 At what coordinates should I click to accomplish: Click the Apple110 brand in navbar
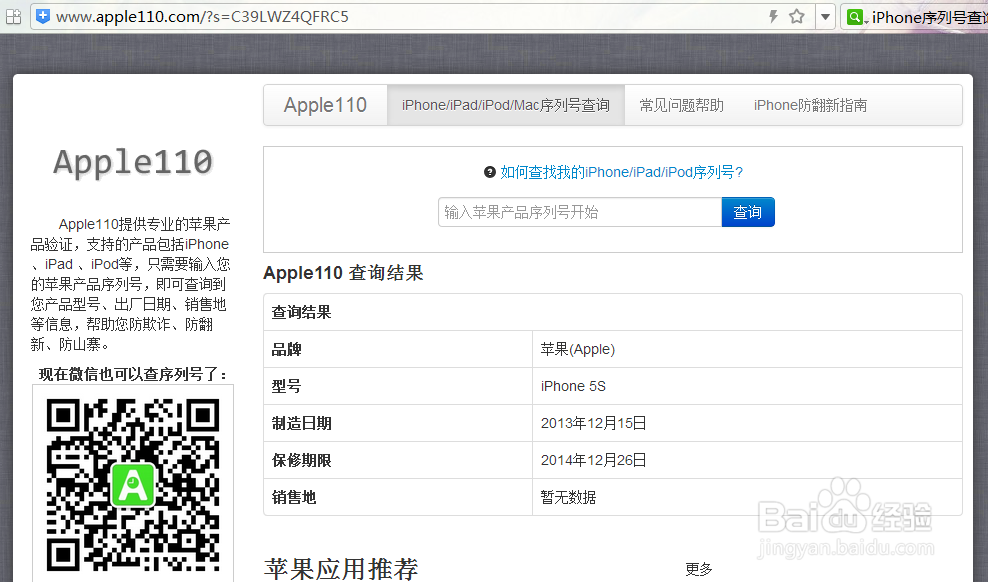pyautogui.click(x=325, y=105)
